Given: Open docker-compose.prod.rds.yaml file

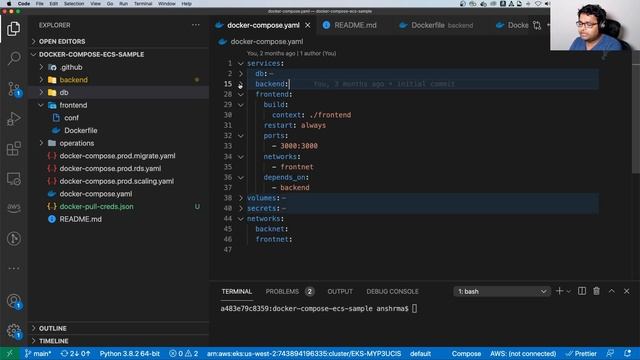Looking at the screenshot, I should 110,168.
